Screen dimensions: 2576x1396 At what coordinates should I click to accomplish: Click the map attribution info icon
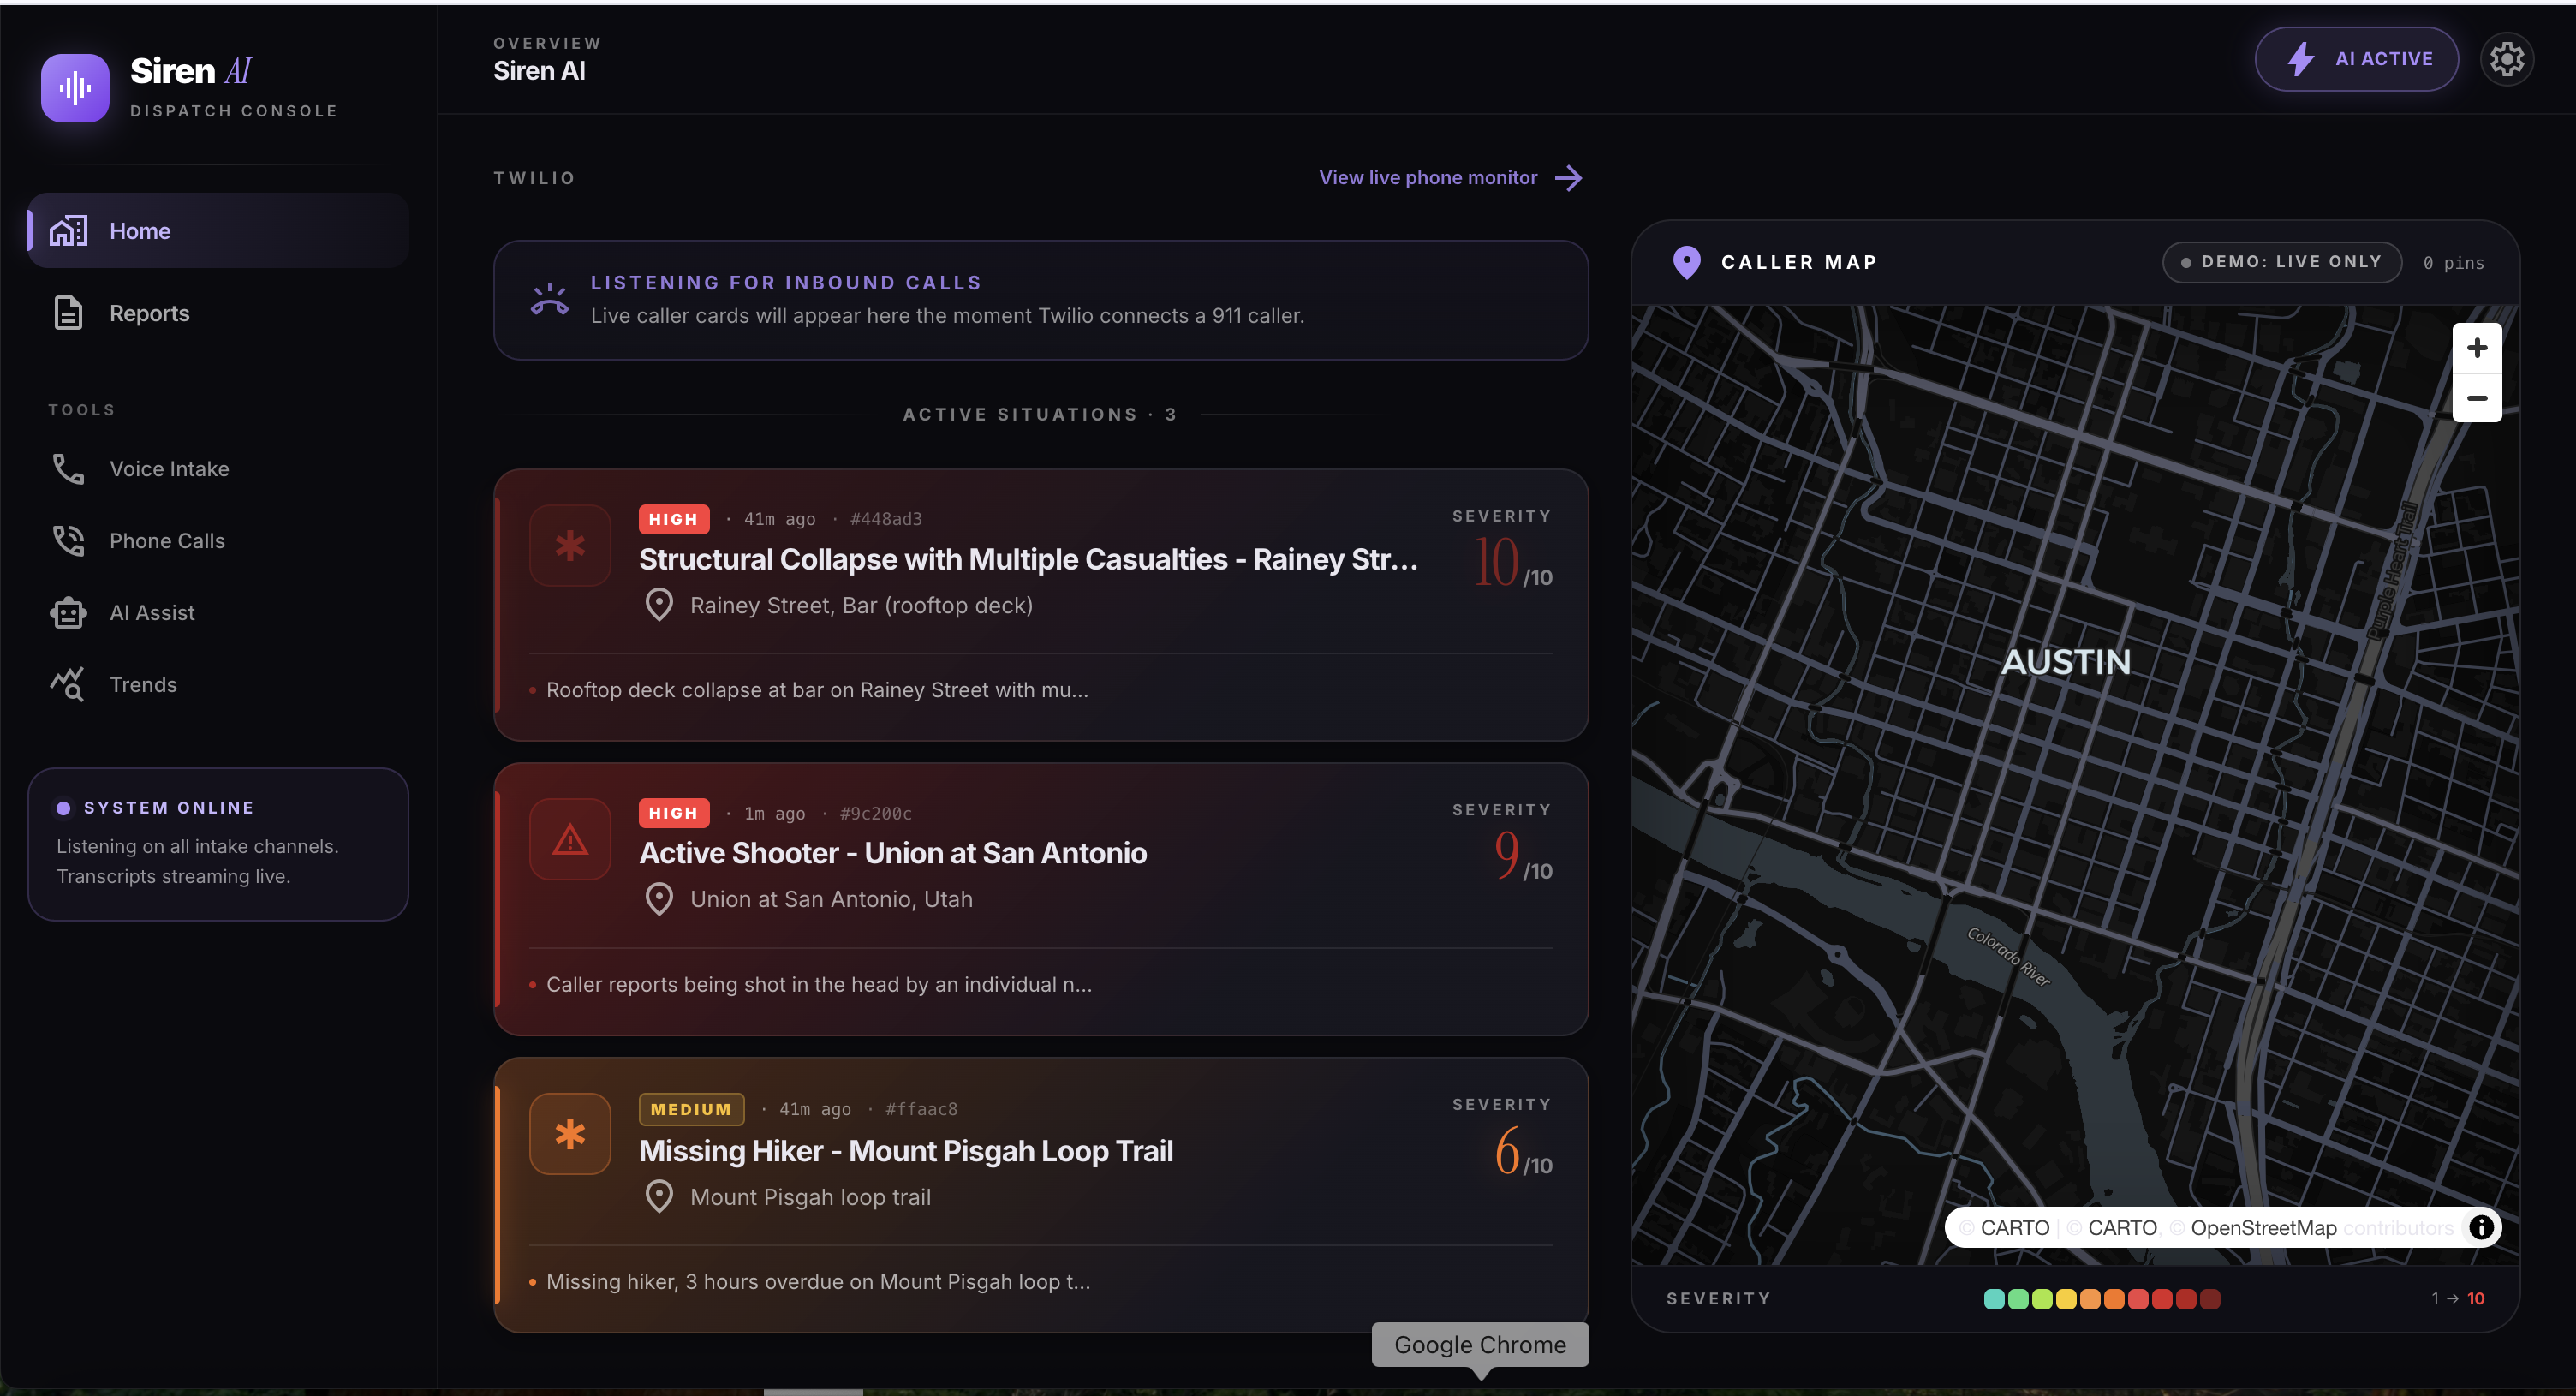[2481, 1227]
